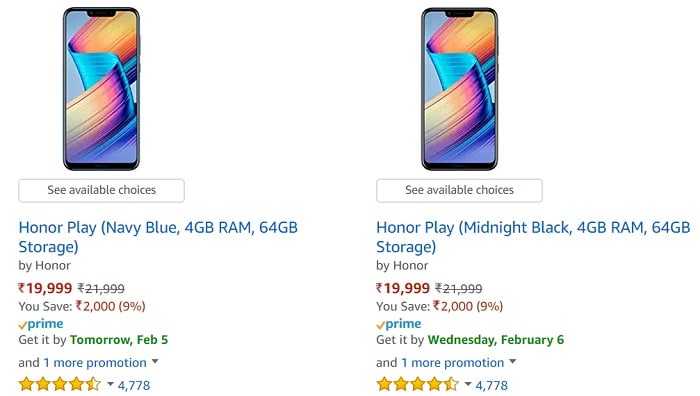The width and height of the screenshot is (700, 396).
Task: Click See available choices under Midnight Black phone
Action: [x=459, y=191]
